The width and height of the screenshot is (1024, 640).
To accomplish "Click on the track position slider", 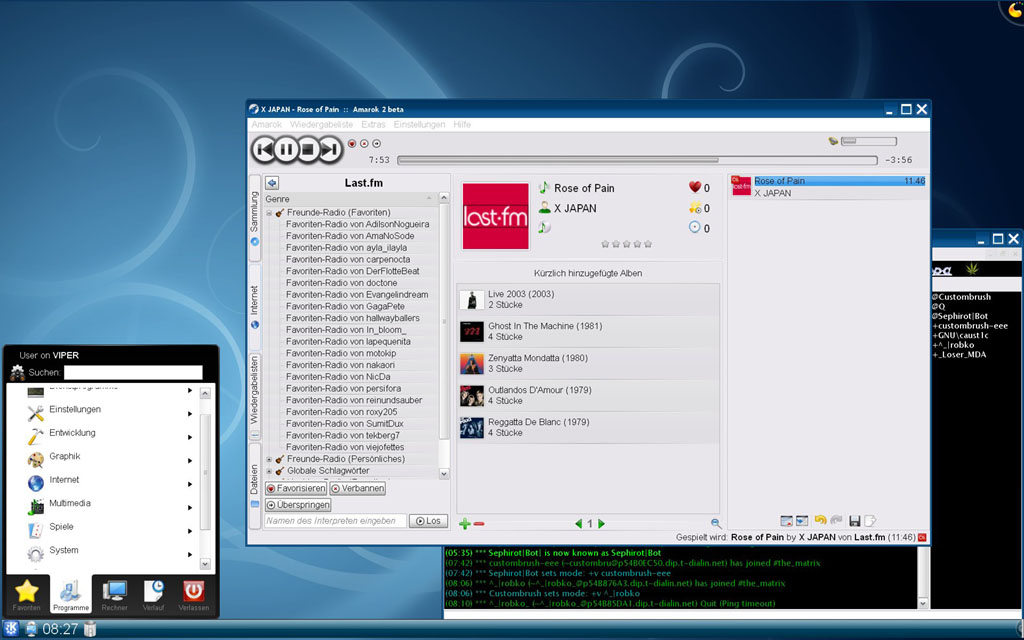I will click(x=636, y=160).
